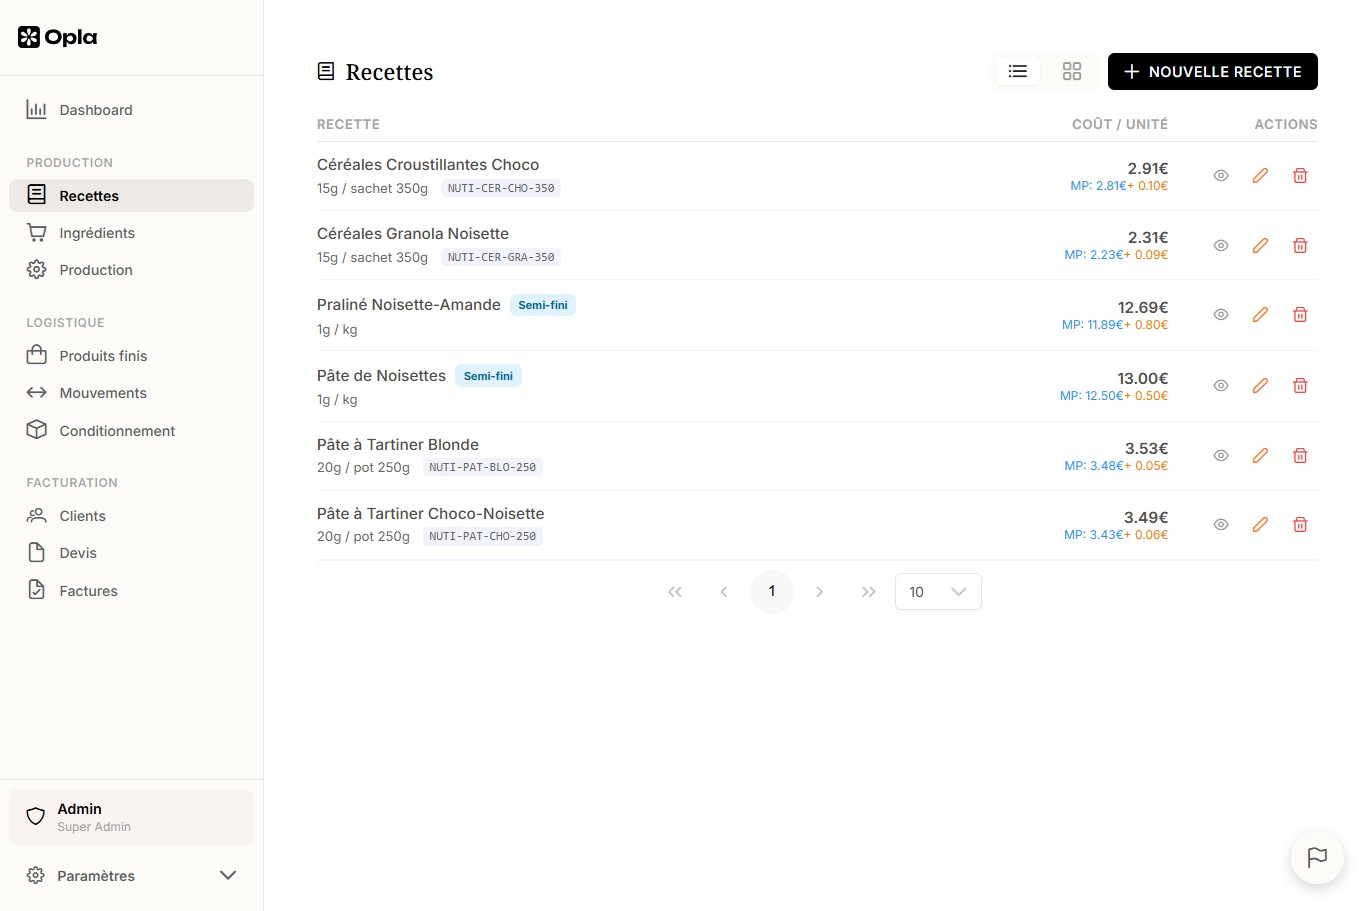This screenshot has height=911, width=1371.
Task: Open the Clients page
Action: (x=81, y=515)
